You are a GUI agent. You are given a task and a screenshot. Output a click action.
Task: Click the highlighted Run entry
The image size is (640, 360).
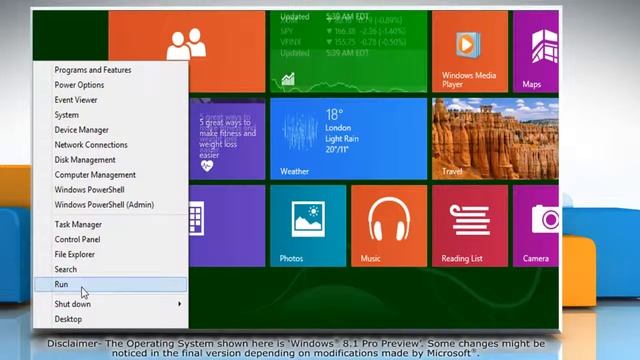coord(111,284)
